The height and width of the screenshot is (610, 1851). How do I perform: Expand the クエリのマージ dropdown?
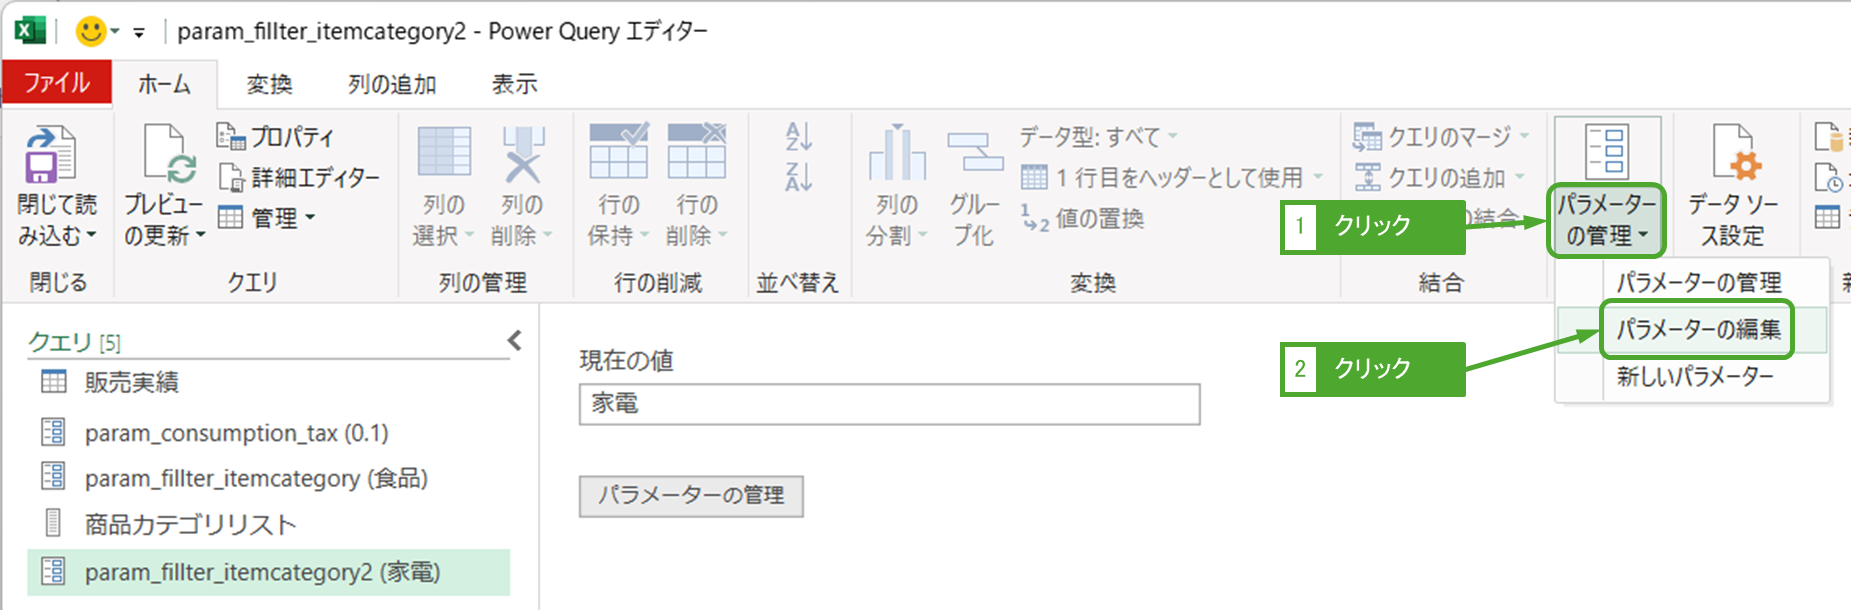(x=1524, y=136)
